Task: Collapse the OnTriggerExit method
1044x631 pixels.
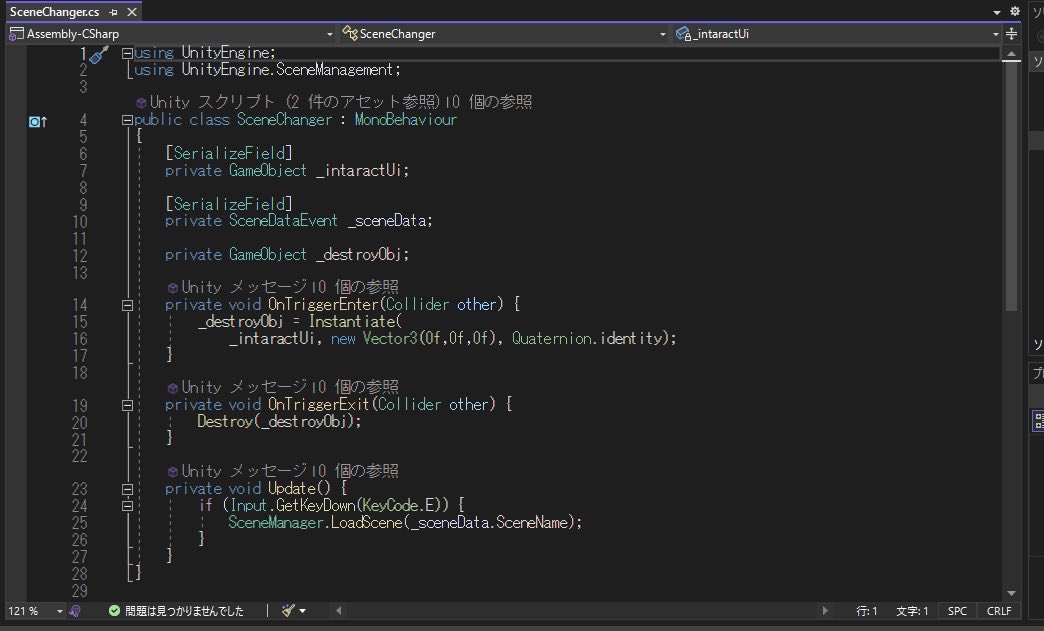Action: pos(127,405)
